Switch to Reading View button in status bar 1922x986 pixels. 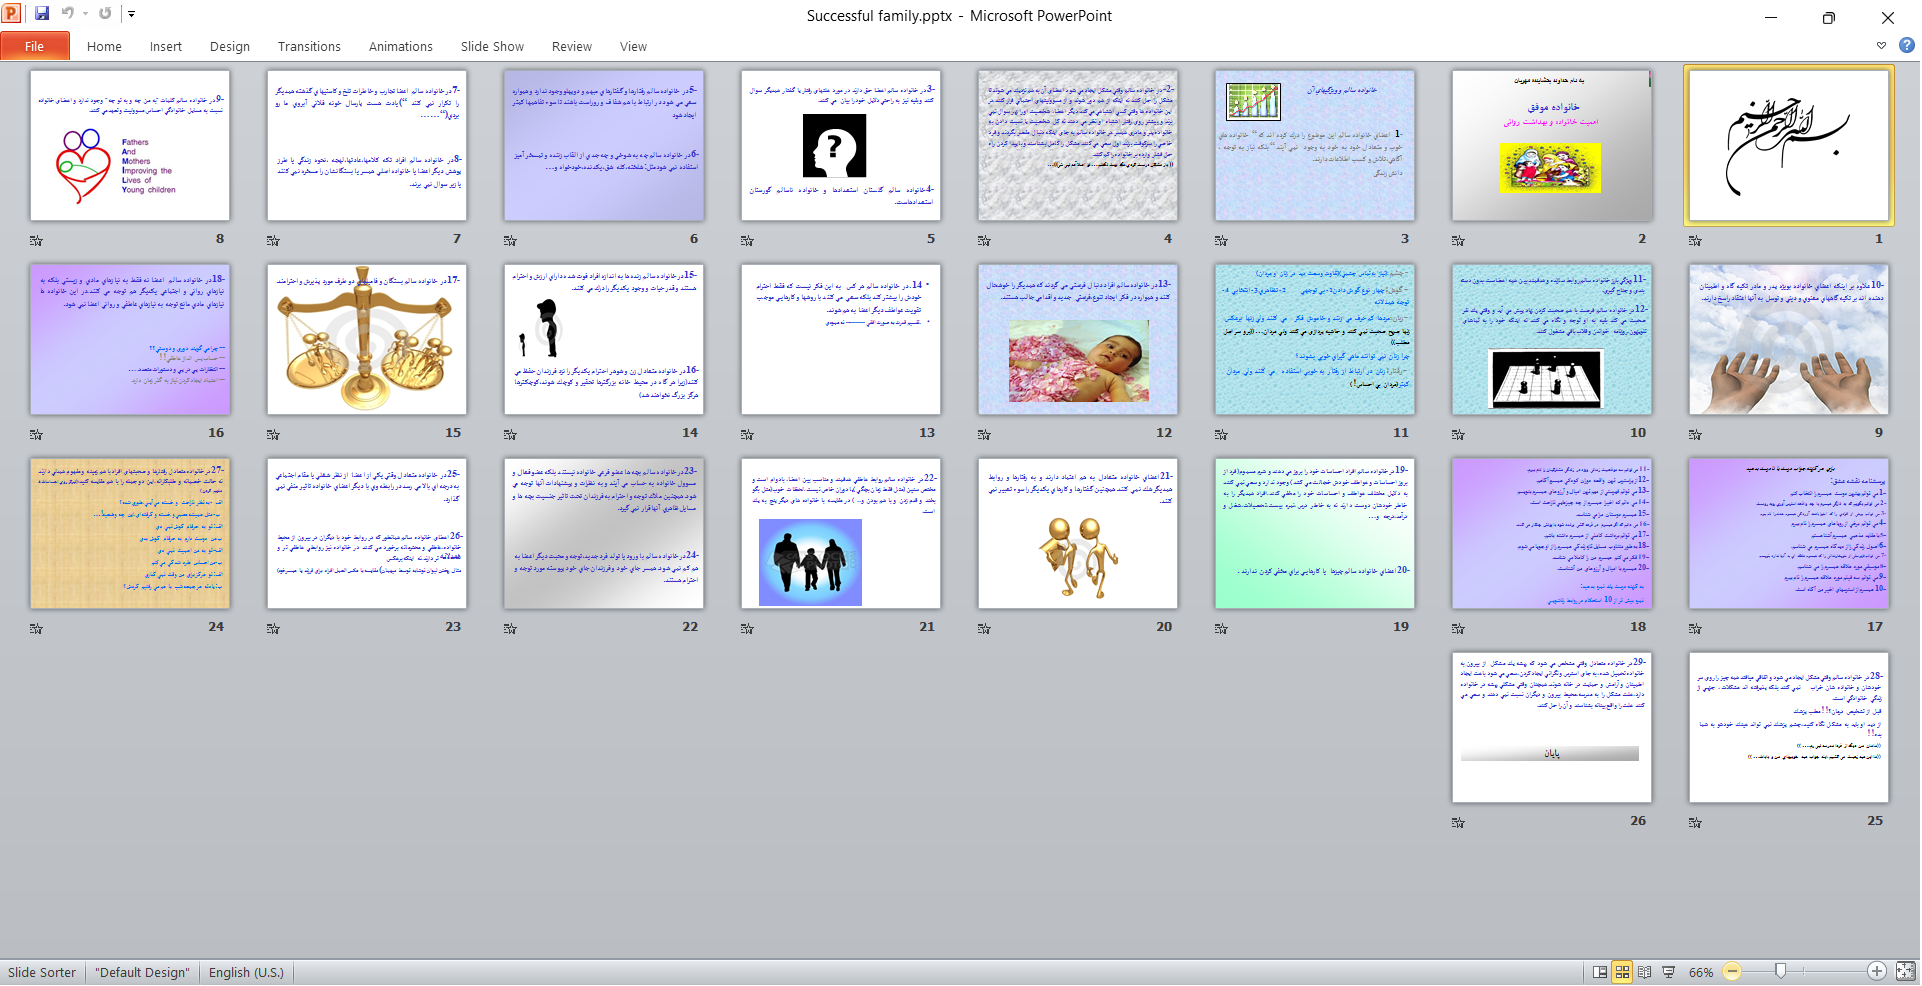pos(1644,971)
